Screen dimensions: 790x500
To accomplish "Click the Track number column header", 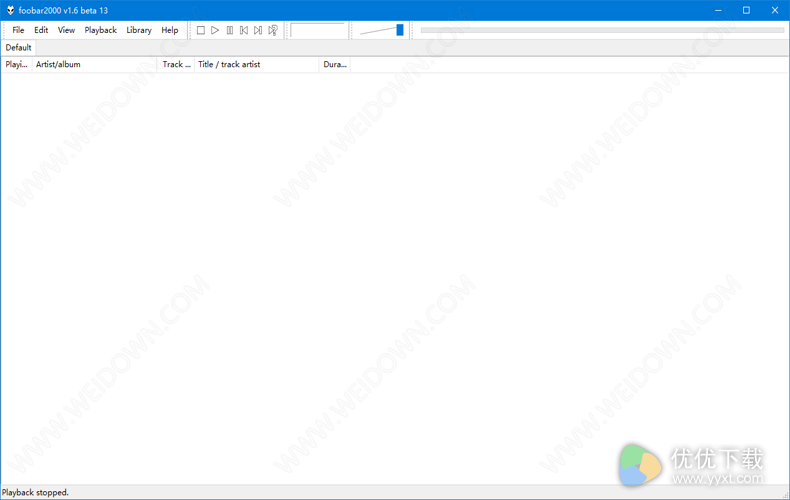I will coord(176,65).
